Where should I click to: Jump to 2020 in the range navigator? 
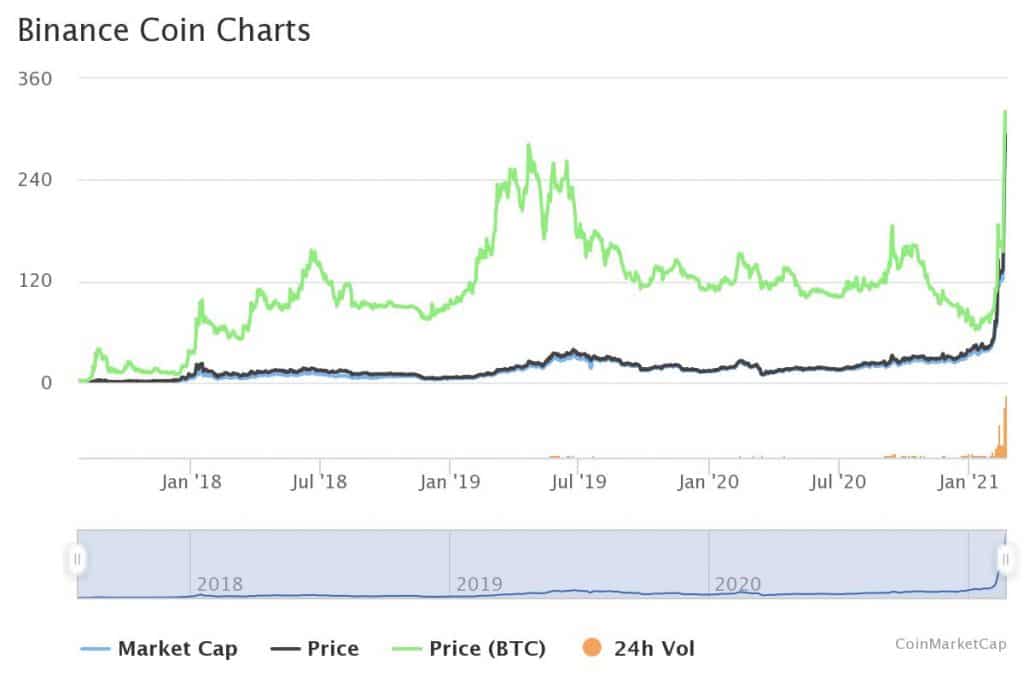click(738, 584)
